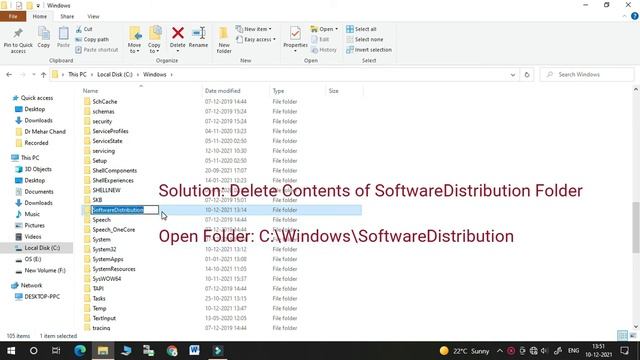Click Edit in the Open group
Image resolution: width=640 pixels, height=360 pixels.
(x=320, y=40)
